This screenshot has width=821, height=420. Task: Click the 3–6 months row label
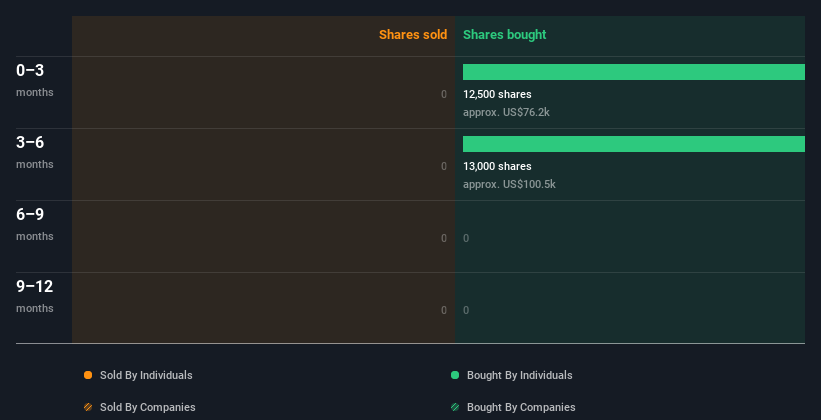(x=35, y=152)
